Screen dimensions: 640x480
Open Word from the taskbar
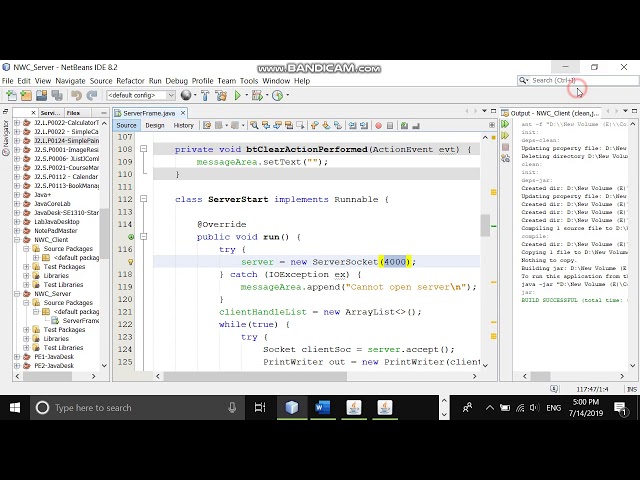click(322, 407)
